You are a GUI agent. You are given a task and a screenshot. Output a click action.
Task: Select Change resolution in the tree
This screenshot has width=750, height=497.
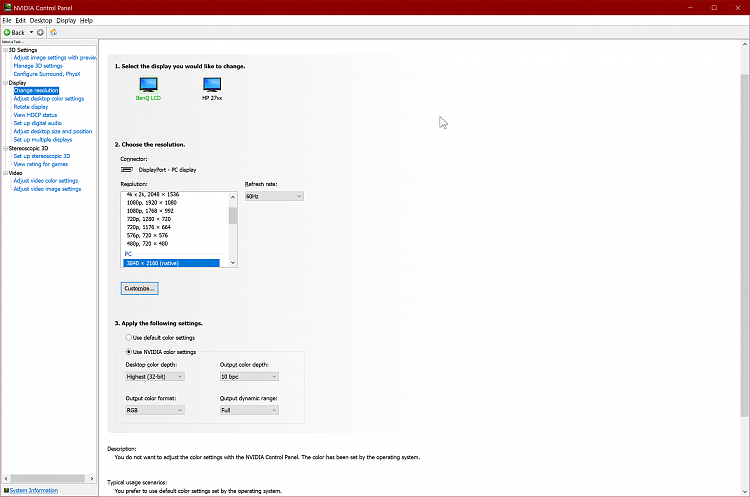tap(36, 90)
